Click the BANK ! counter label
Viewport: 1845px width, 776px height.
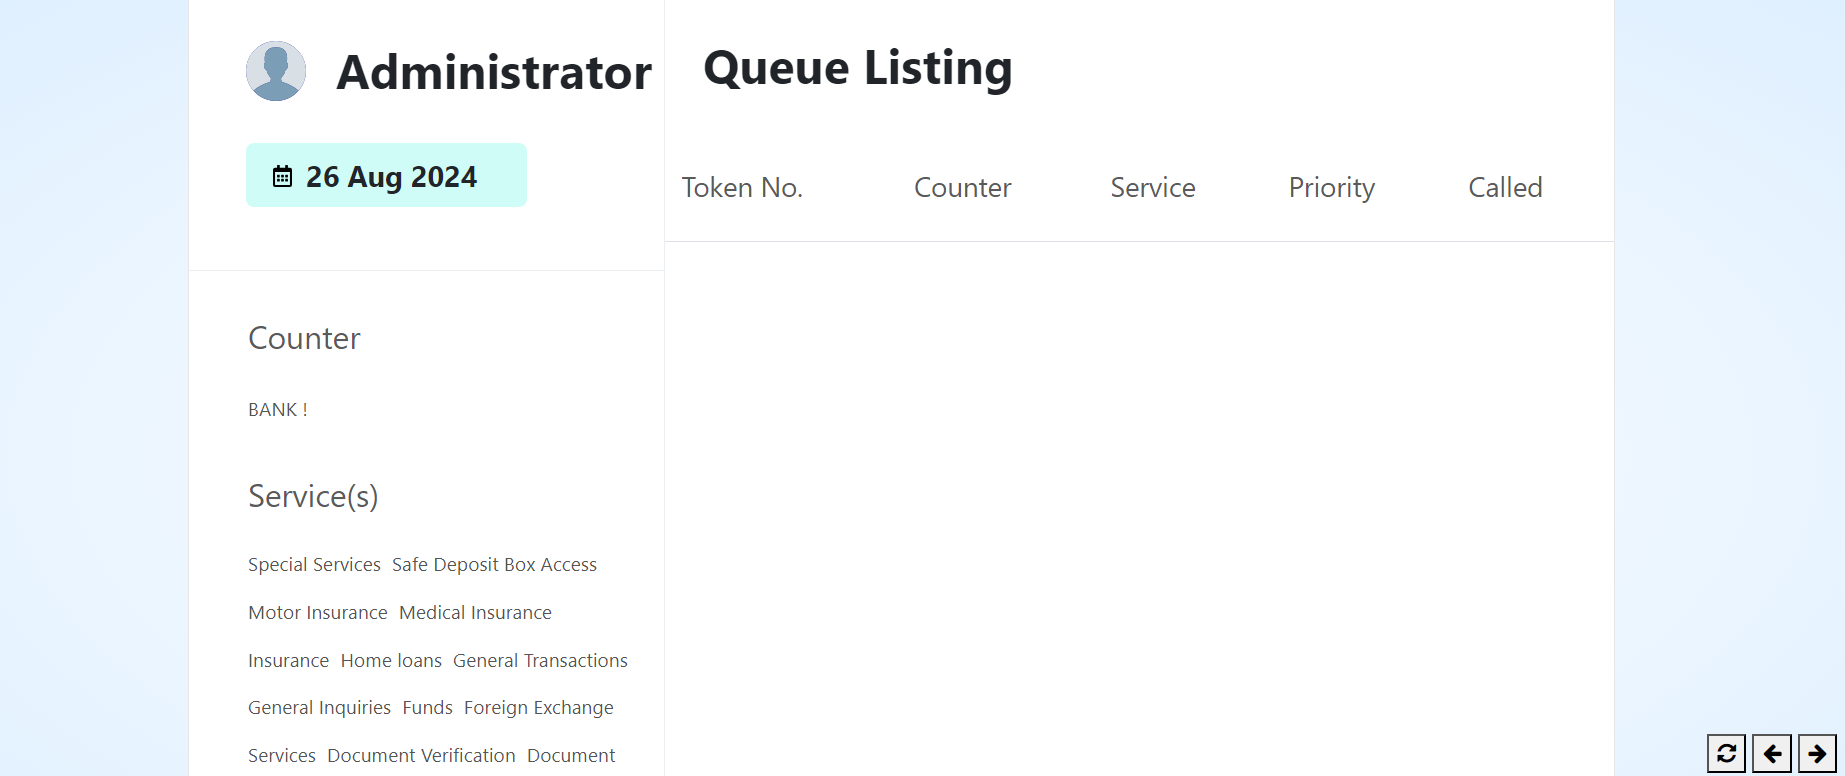[277, 410]
